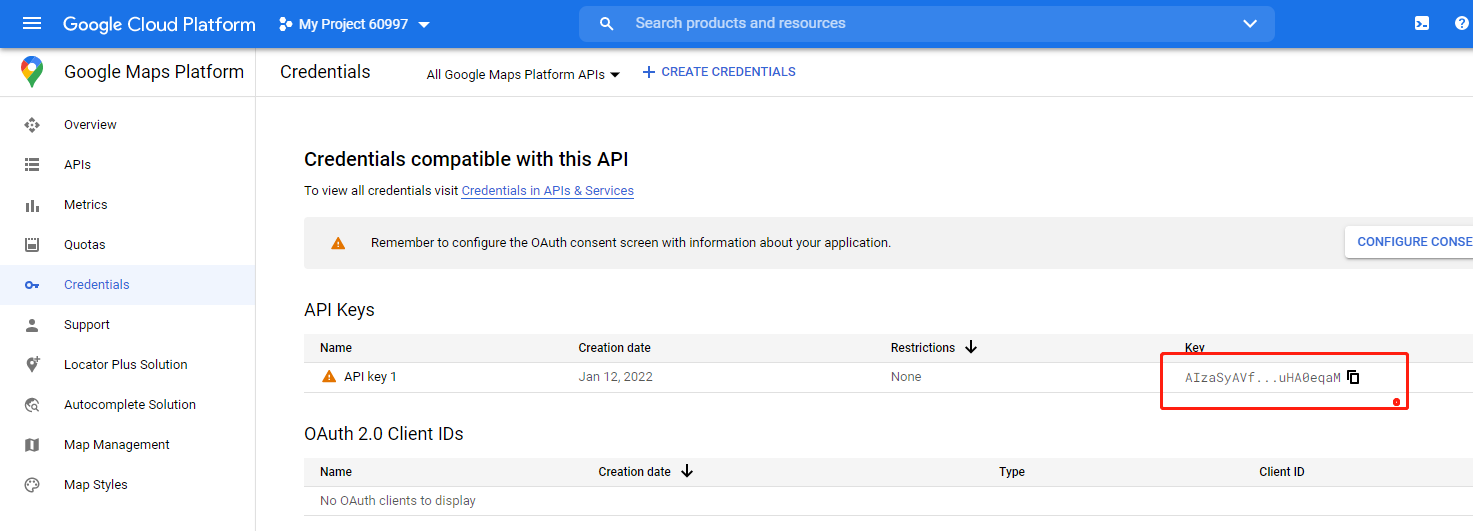Open the hamburger navigation menu
The width and height of the screenshot is (1473, 531).
click(x=32, y=24)
